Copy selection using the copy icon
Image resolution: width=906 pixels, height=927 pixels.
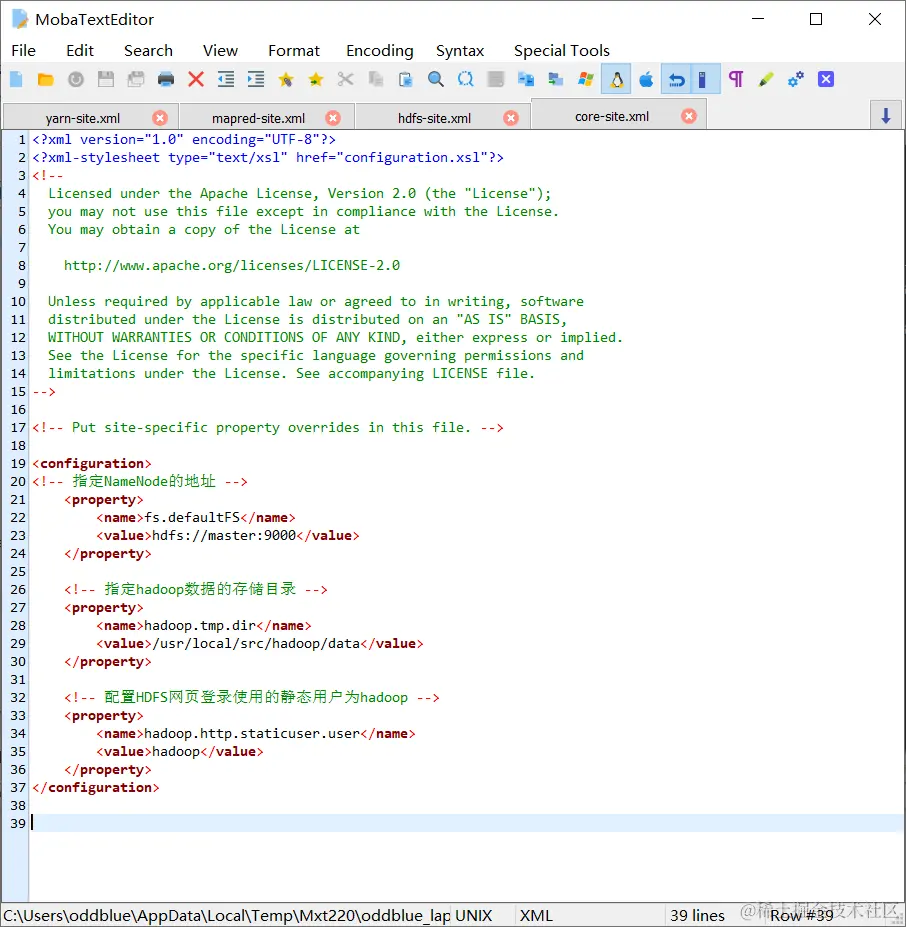pos(376,79)
